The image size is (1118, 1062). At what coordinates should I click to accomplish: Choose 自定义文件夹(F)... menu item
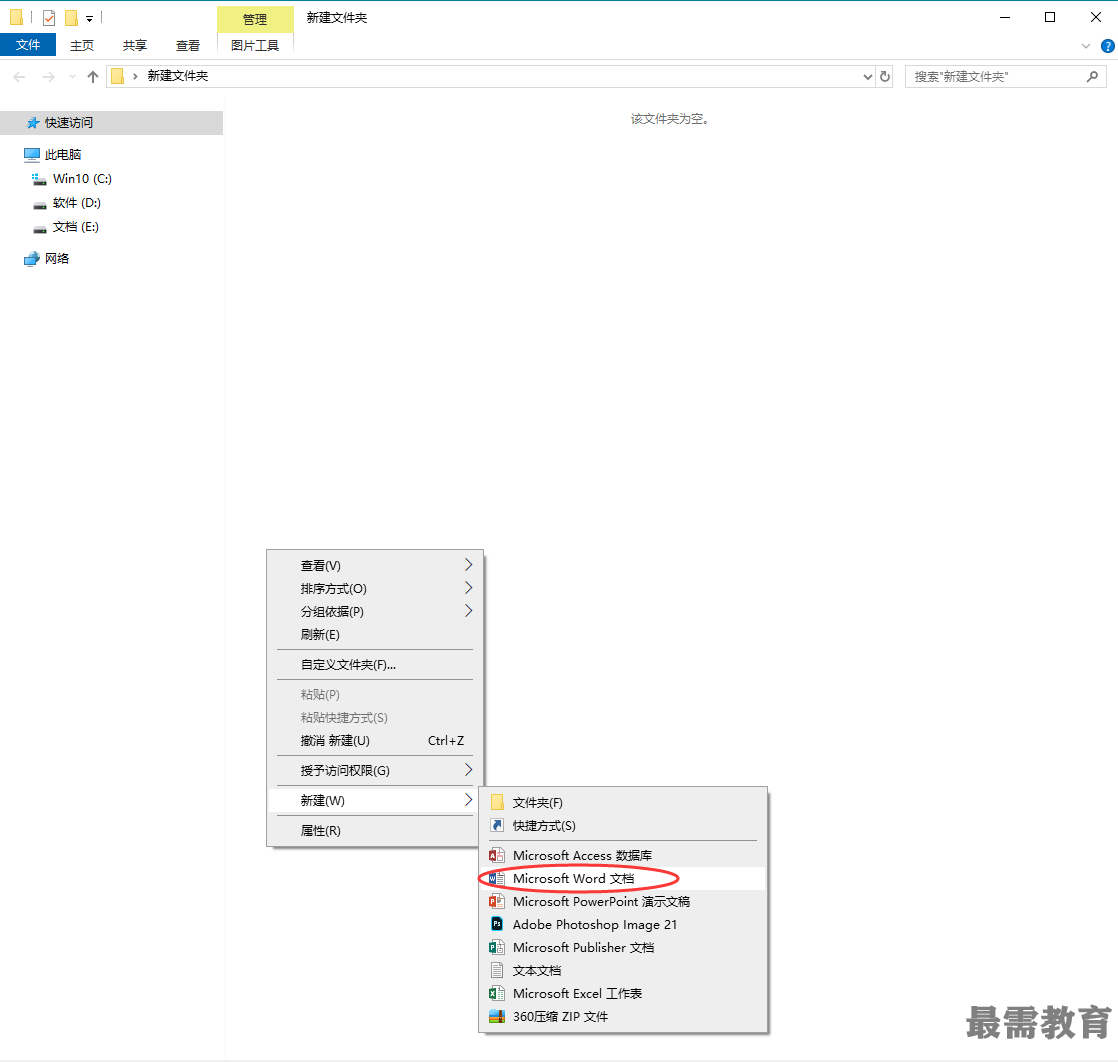pyautogui.click(x=374, y=664)
